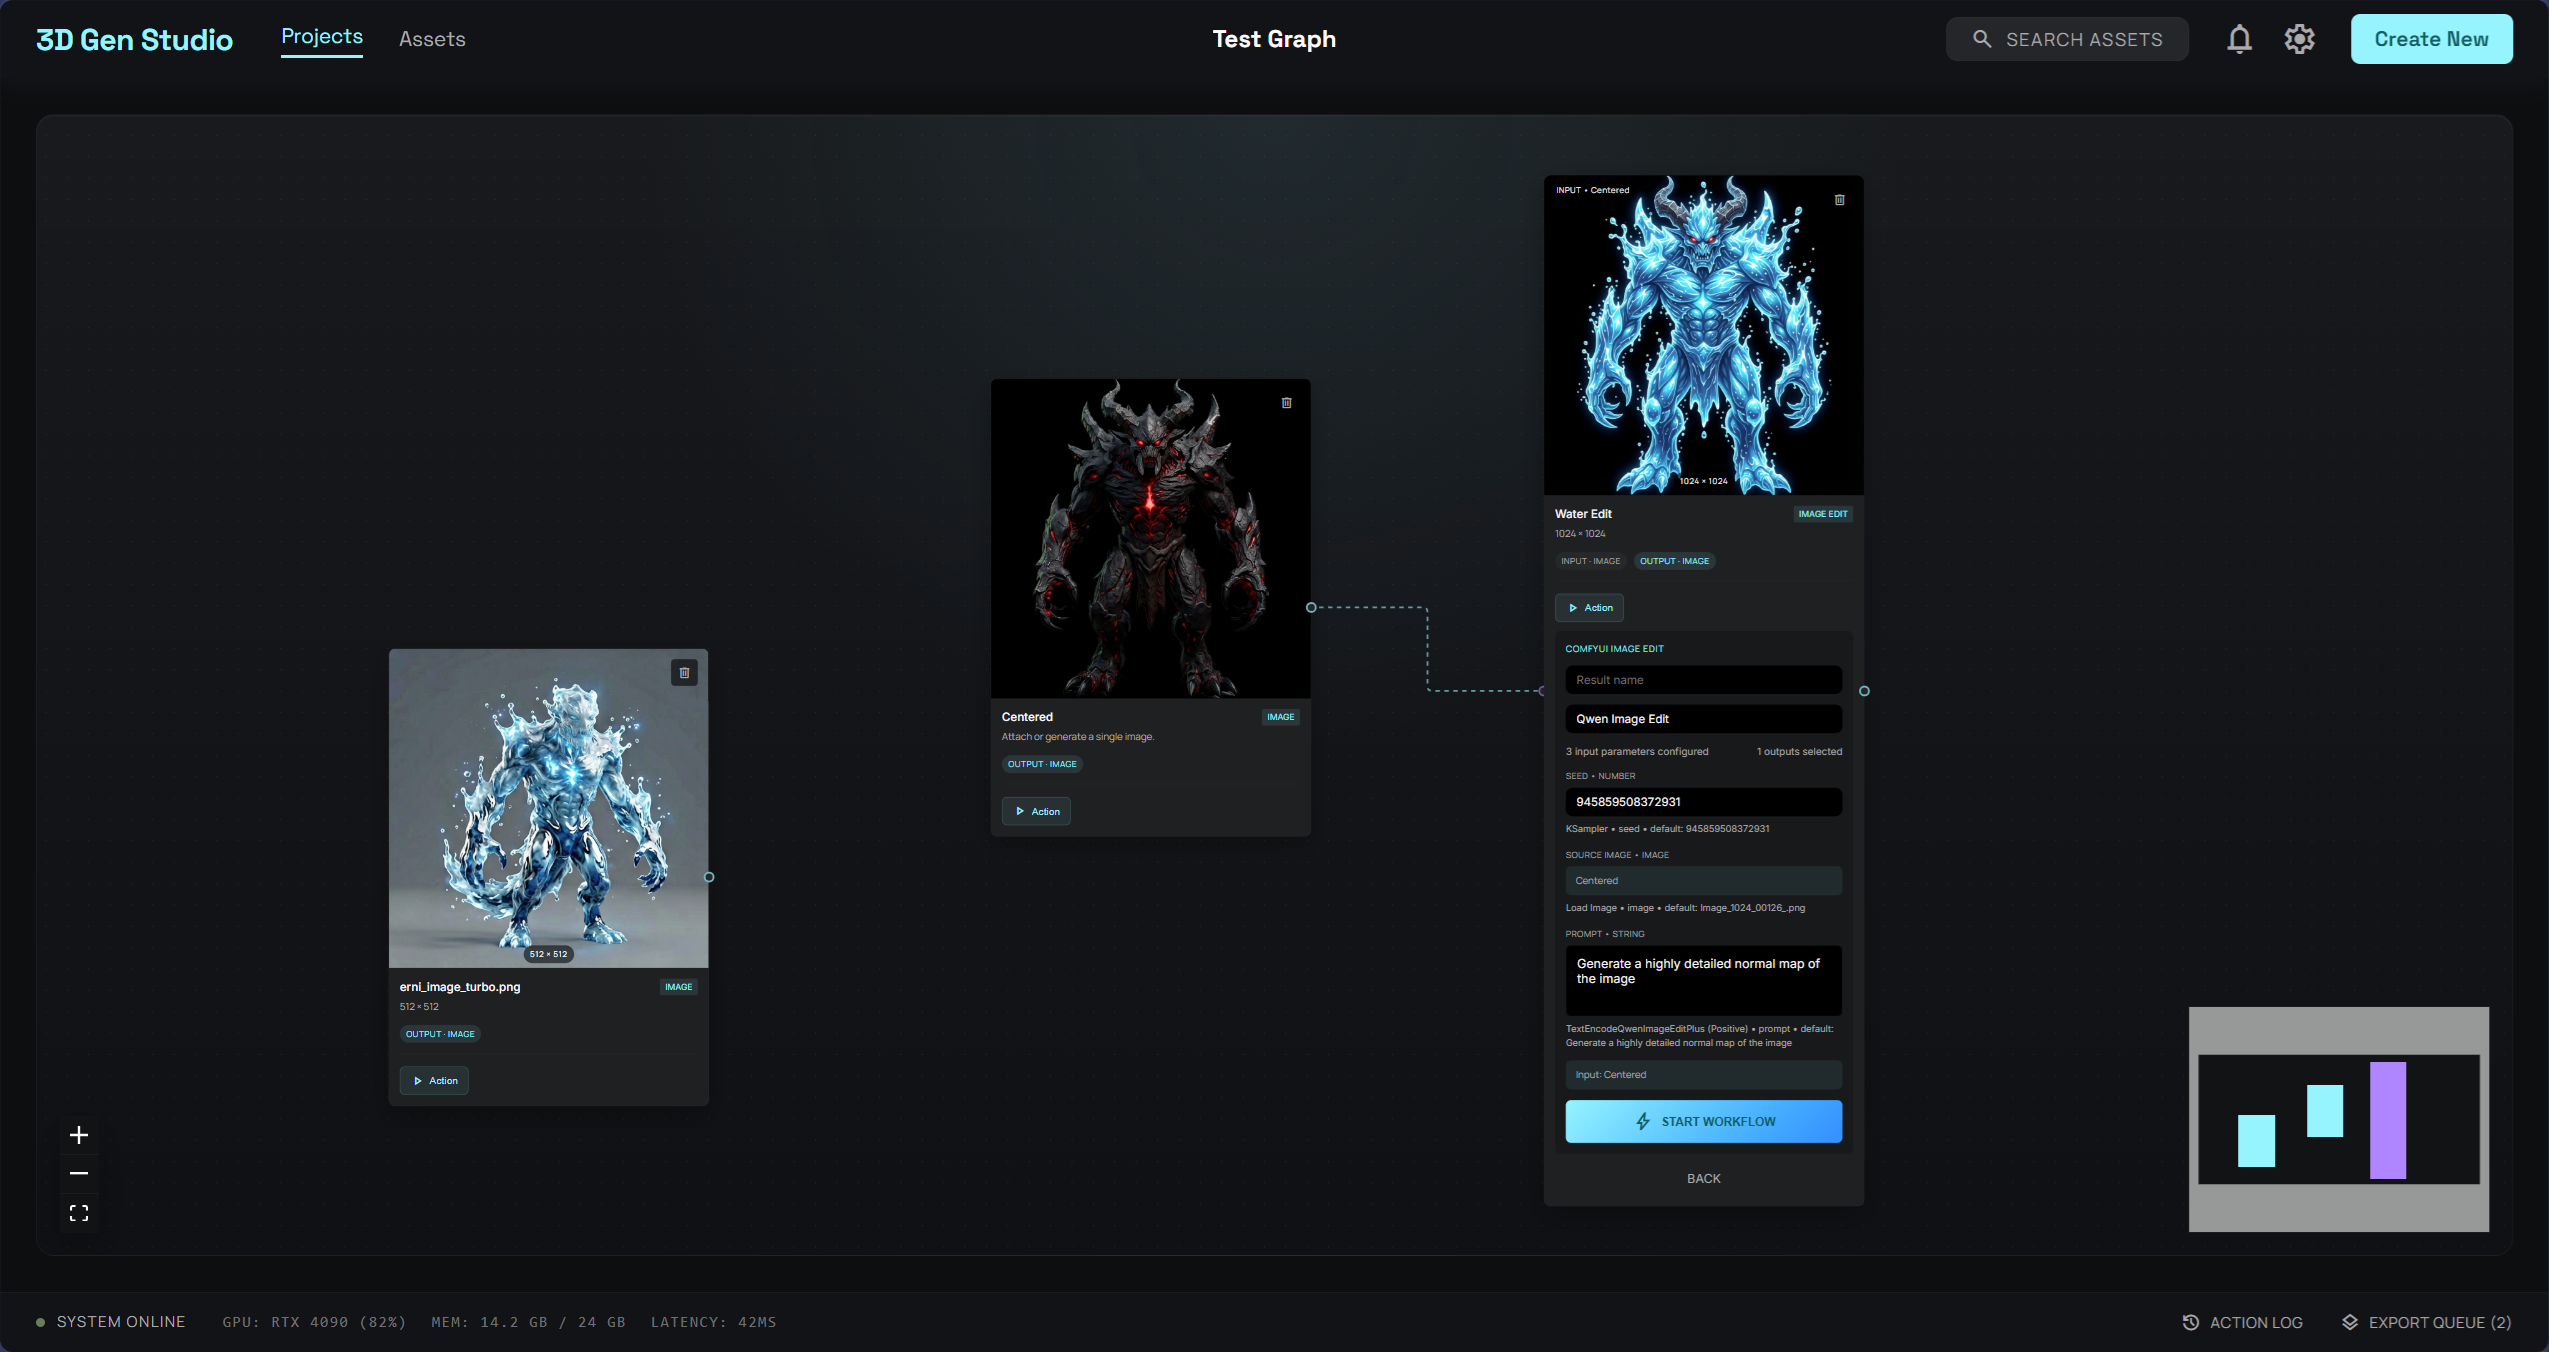Open the Qwen Image Edit workflow selector
This screenshot has width=2549, height=1352.
point(1701,718)
